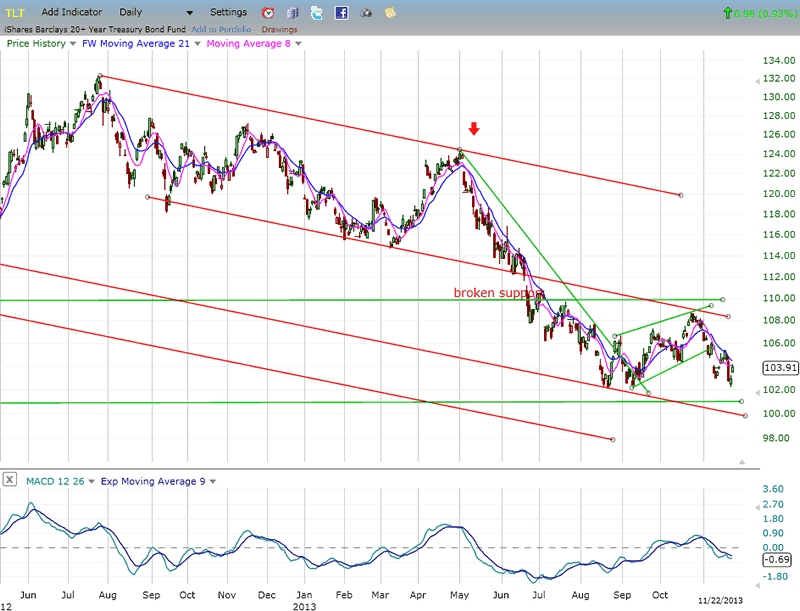Screen dimensions: 800x611
Task: Expand the Moving Average 8 options
Action: pyautogui.click(x=299, y=43)
